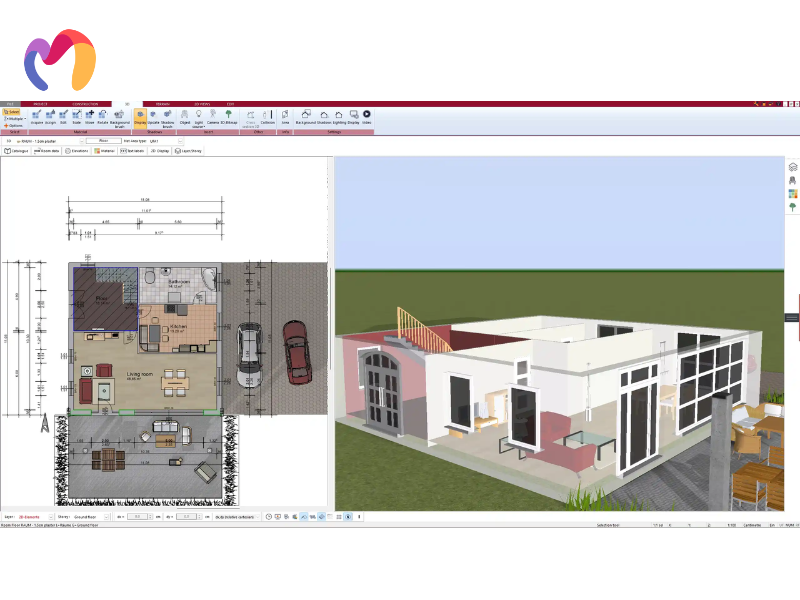
Task: Click the Catalogue button
Action: 18,151
